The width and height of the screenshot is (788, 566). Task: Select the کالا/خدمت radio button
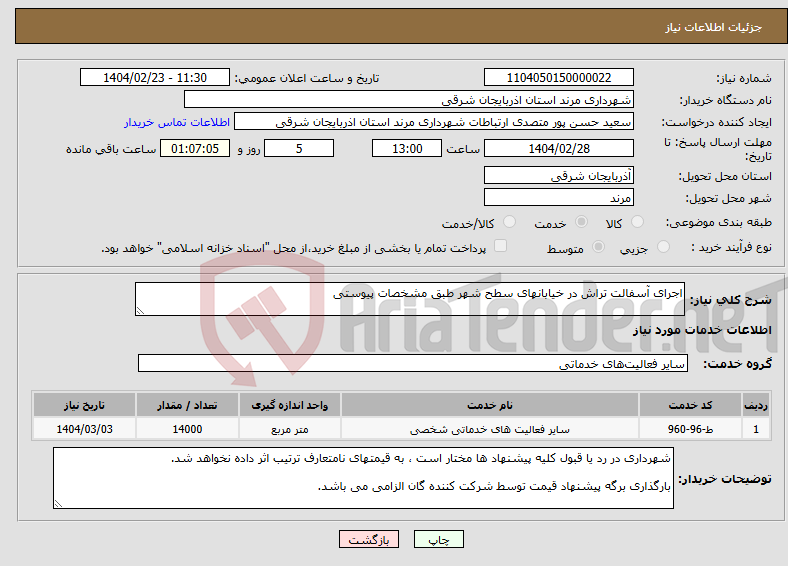coord(510,222)
